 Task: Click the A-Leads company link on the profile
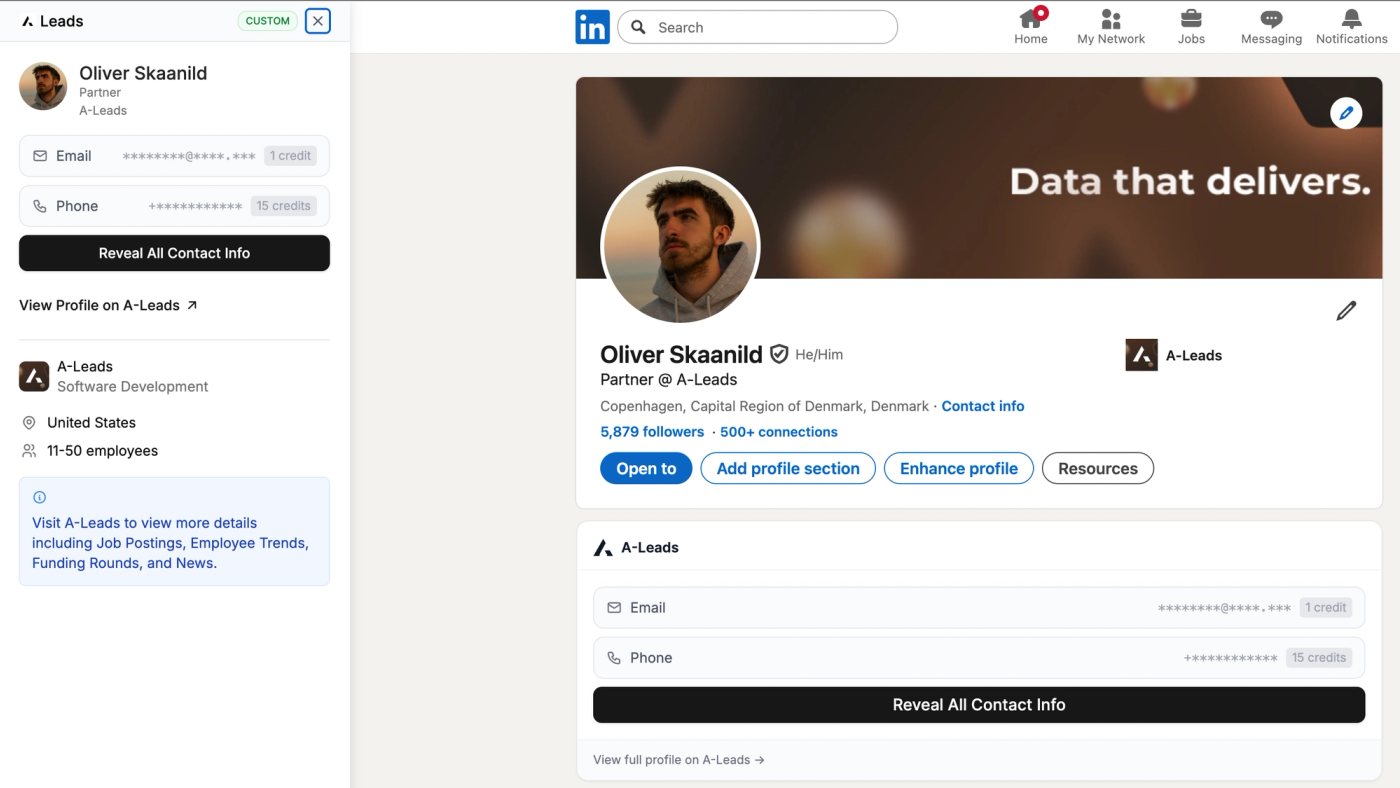click(x=1174, y=355)
